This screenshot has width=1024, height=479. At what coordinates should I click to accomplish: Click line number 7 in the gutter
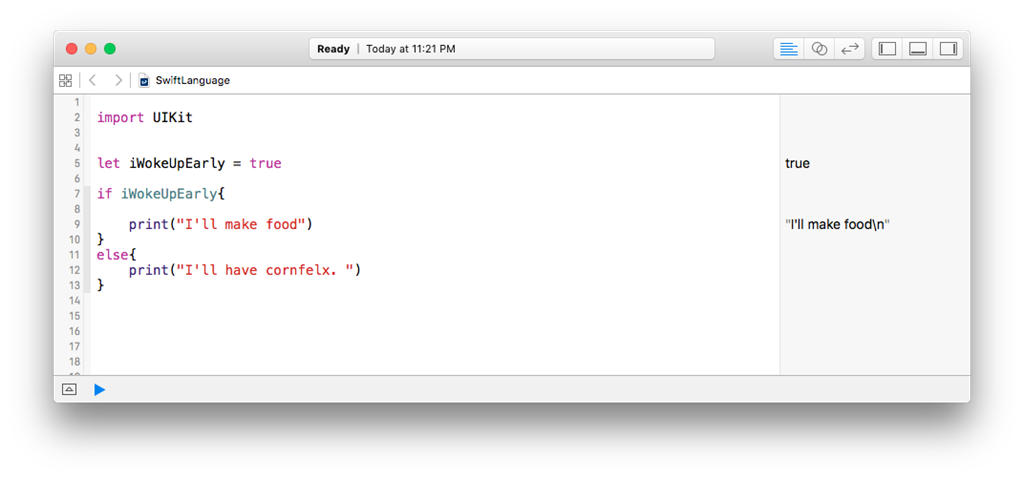pos(77,193)
